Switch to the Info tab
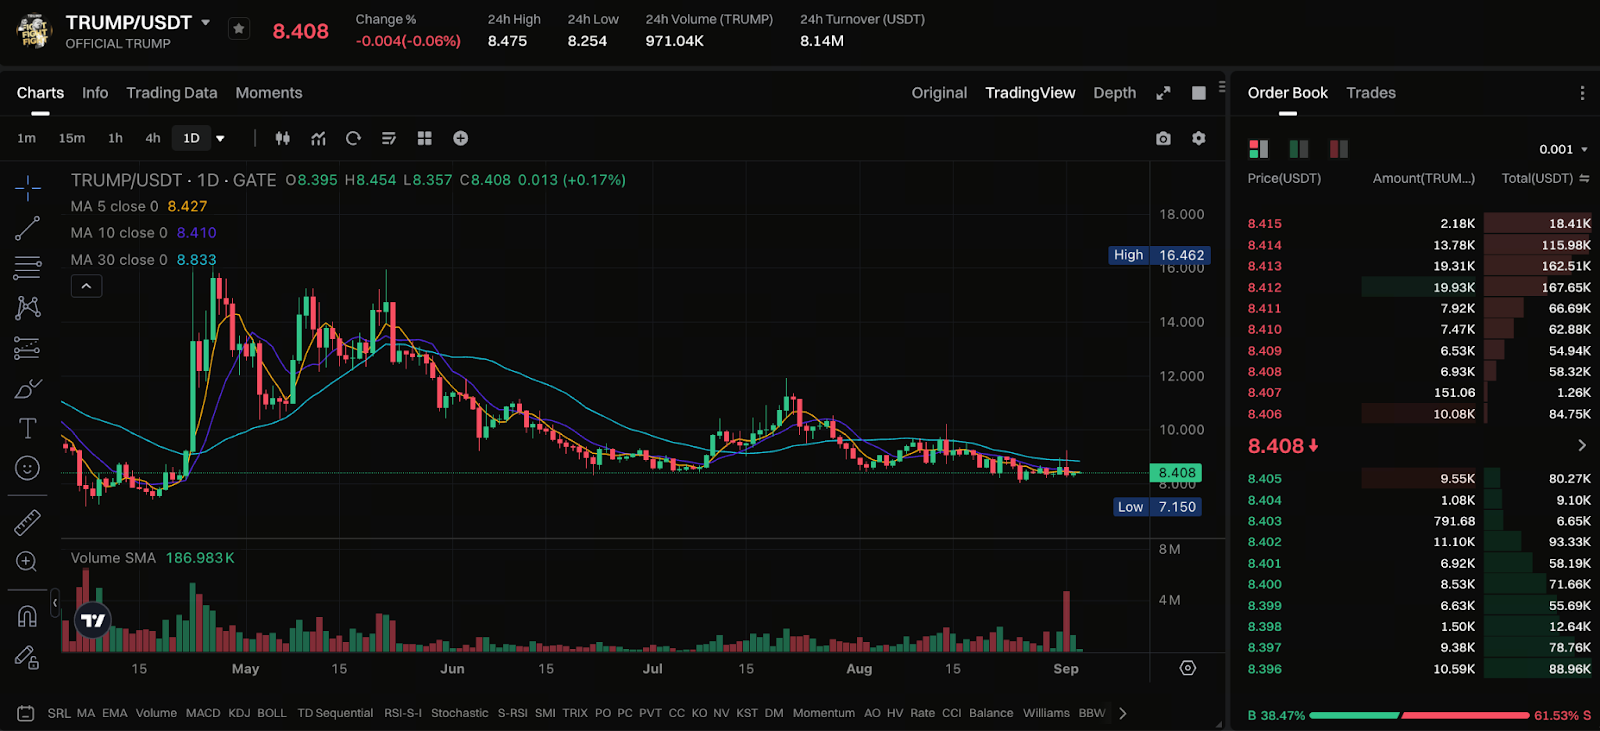This screenshot has height=731, width=1600. [x=95, y=93]
